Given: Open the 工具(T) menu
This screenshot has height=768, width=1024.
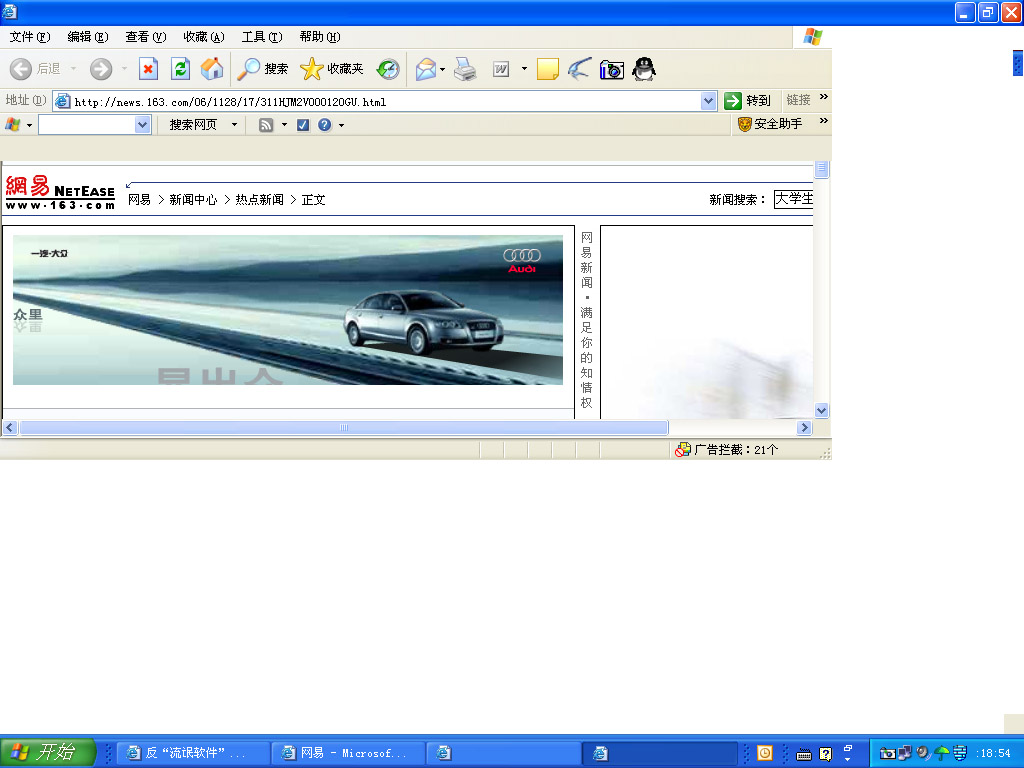Looking at the screenshot, I should [261, 37].
